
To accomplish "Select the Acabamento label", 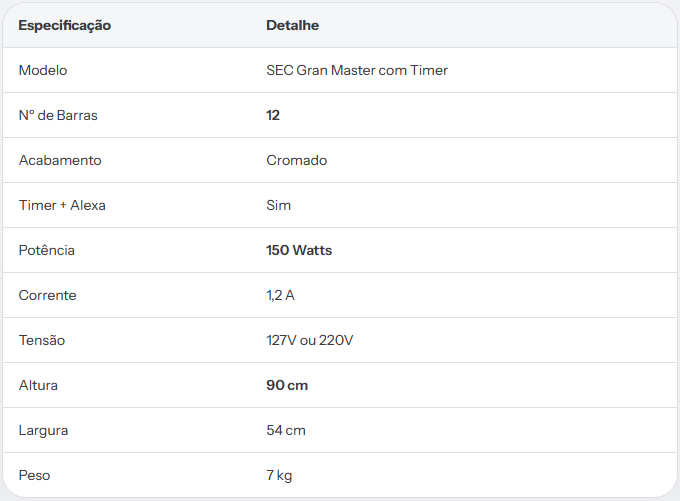I will (60, 160).
